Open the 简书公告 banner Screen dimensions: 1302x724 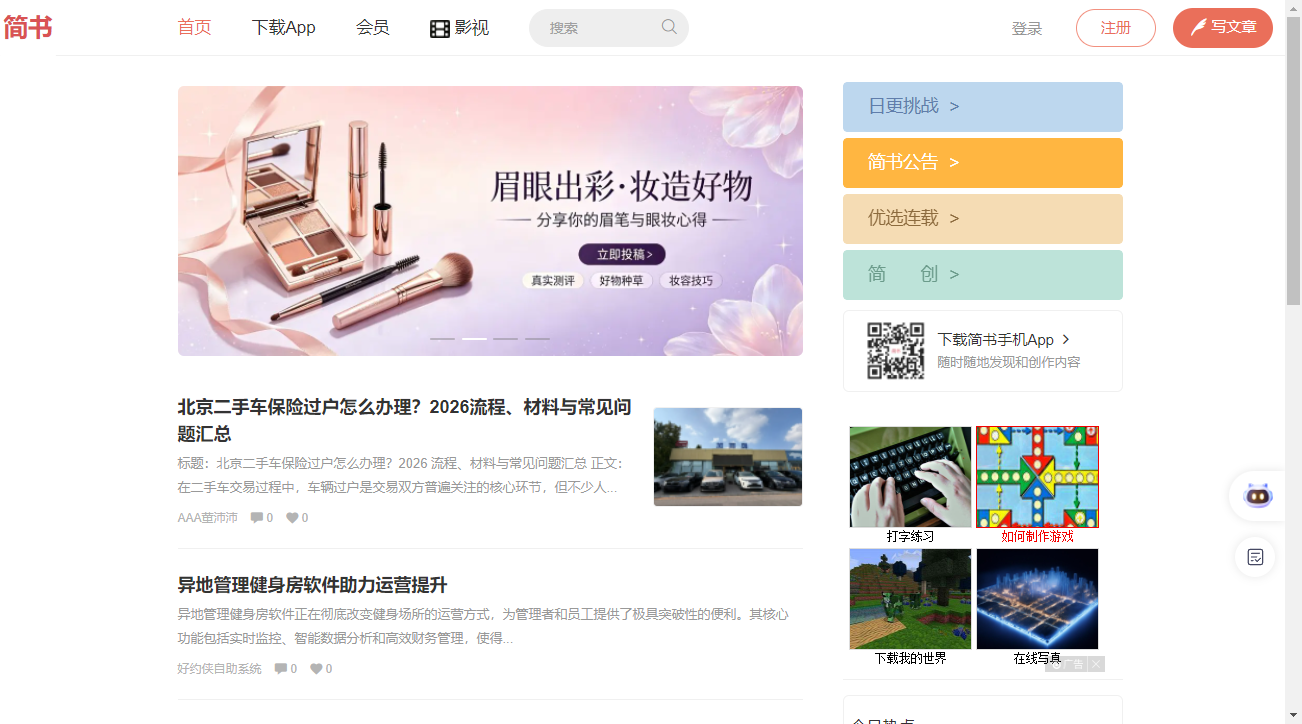pos(983,163)
